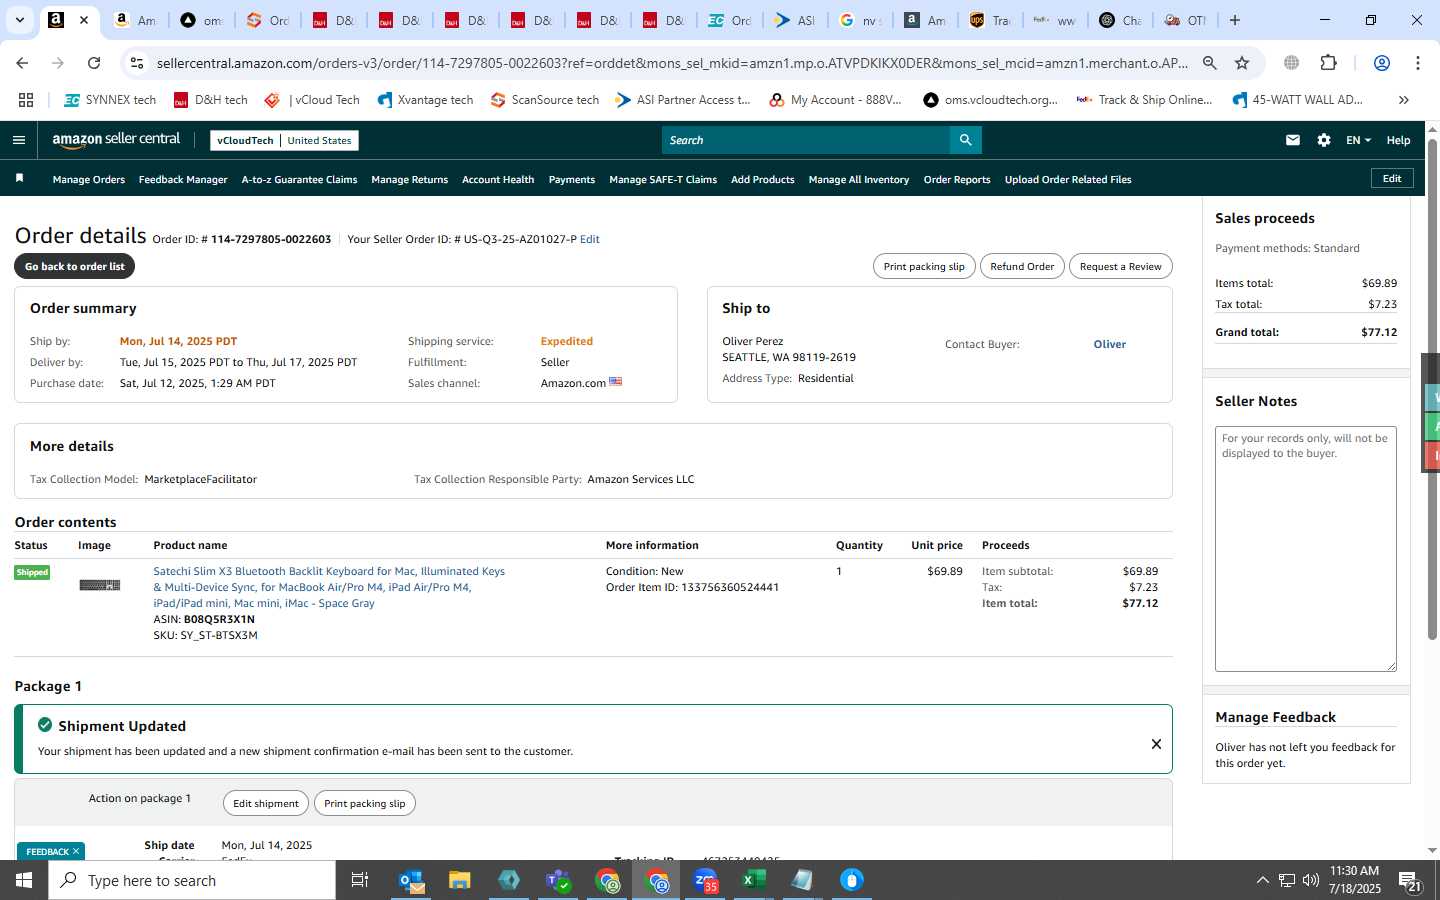Open Add Products

click(x=763, y=180)
